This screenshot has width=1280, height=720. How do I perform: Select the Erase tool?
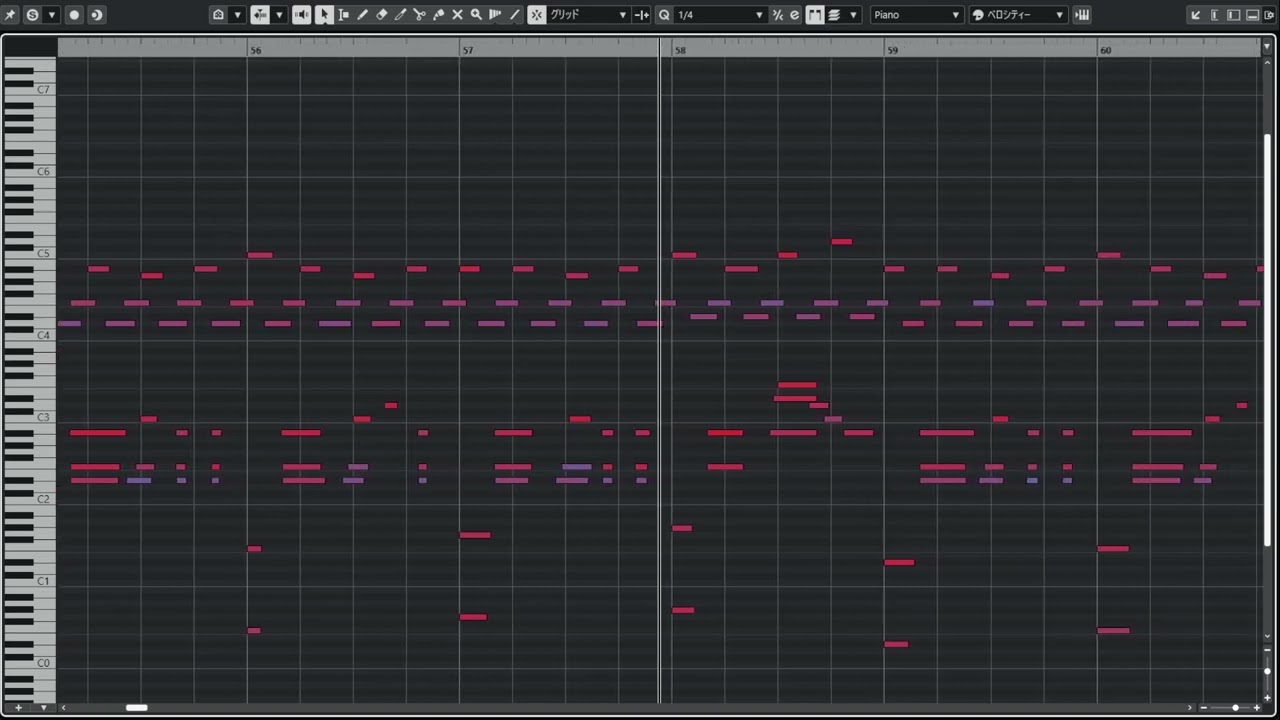381,15
